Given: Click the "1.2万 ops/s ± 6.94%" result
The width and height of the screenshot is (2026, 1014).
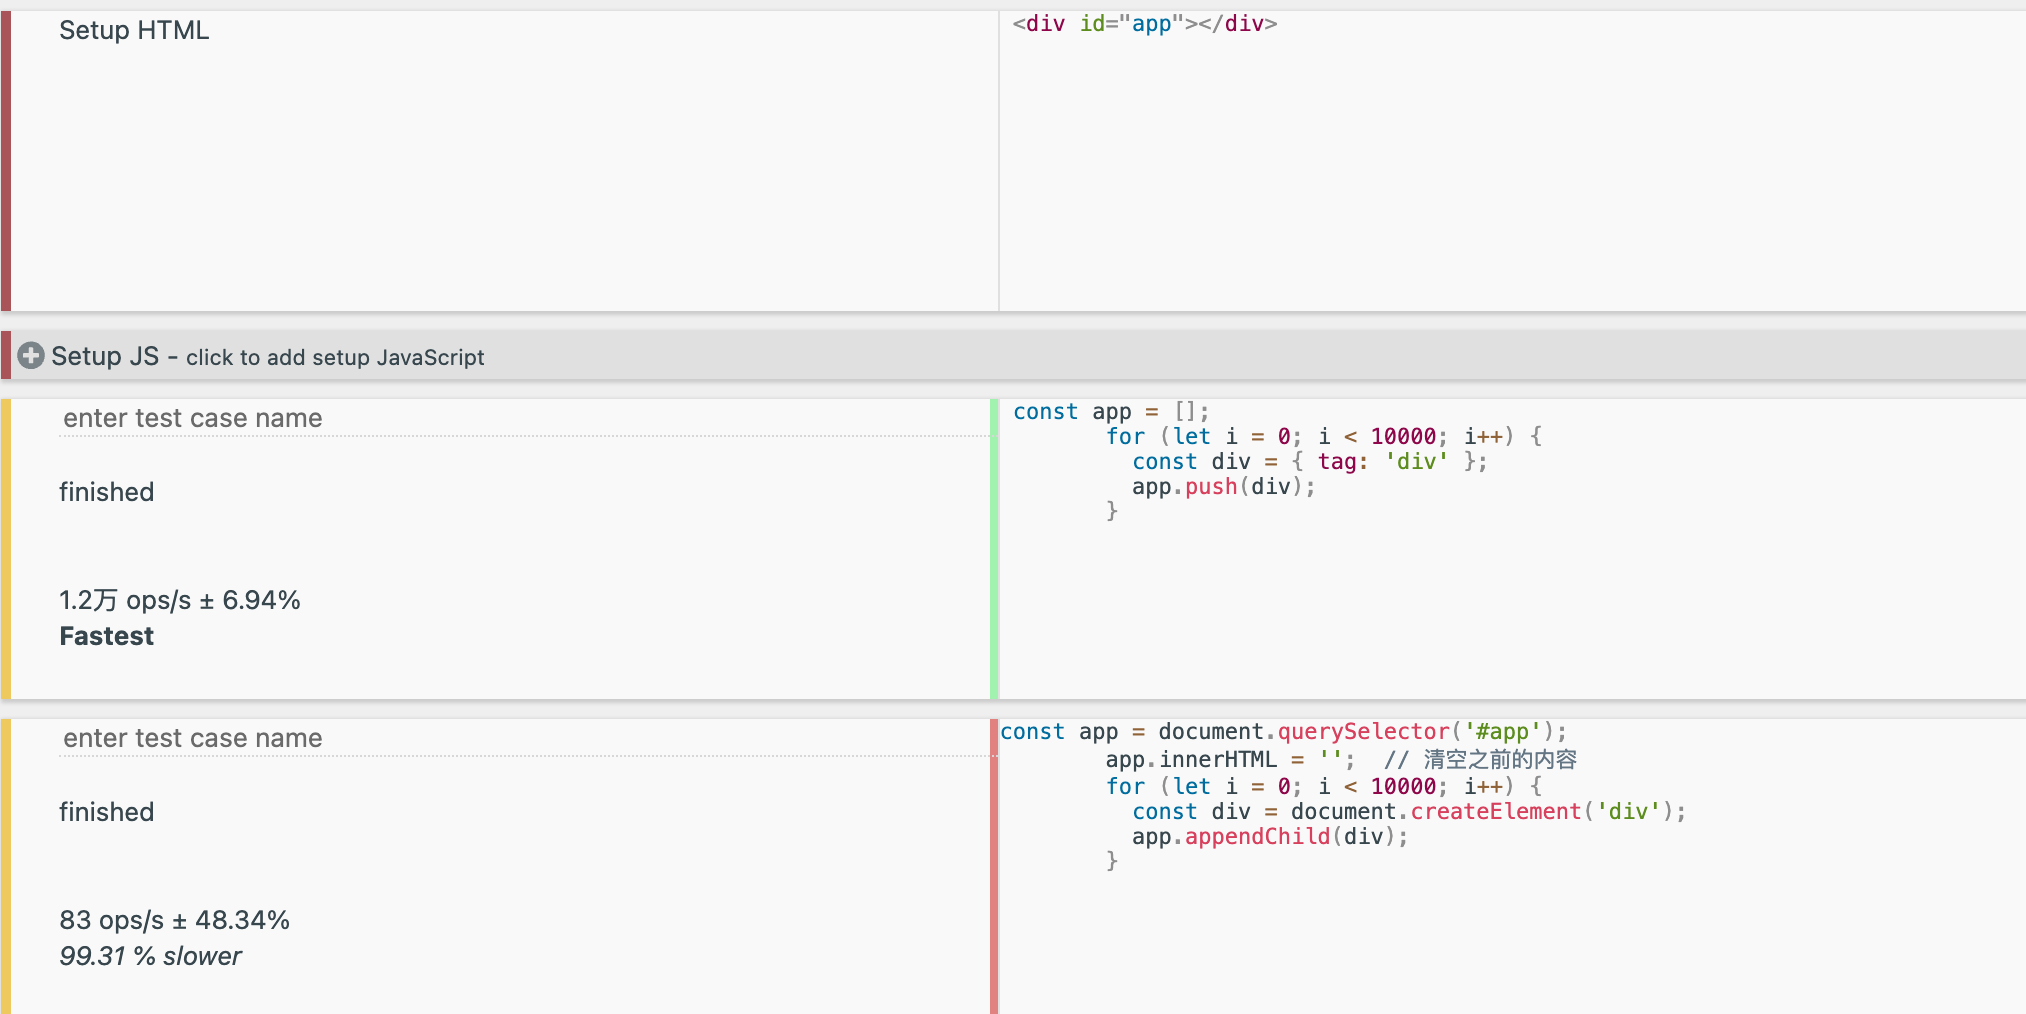Looking at the screenshot, I should [x=180, y=600].
